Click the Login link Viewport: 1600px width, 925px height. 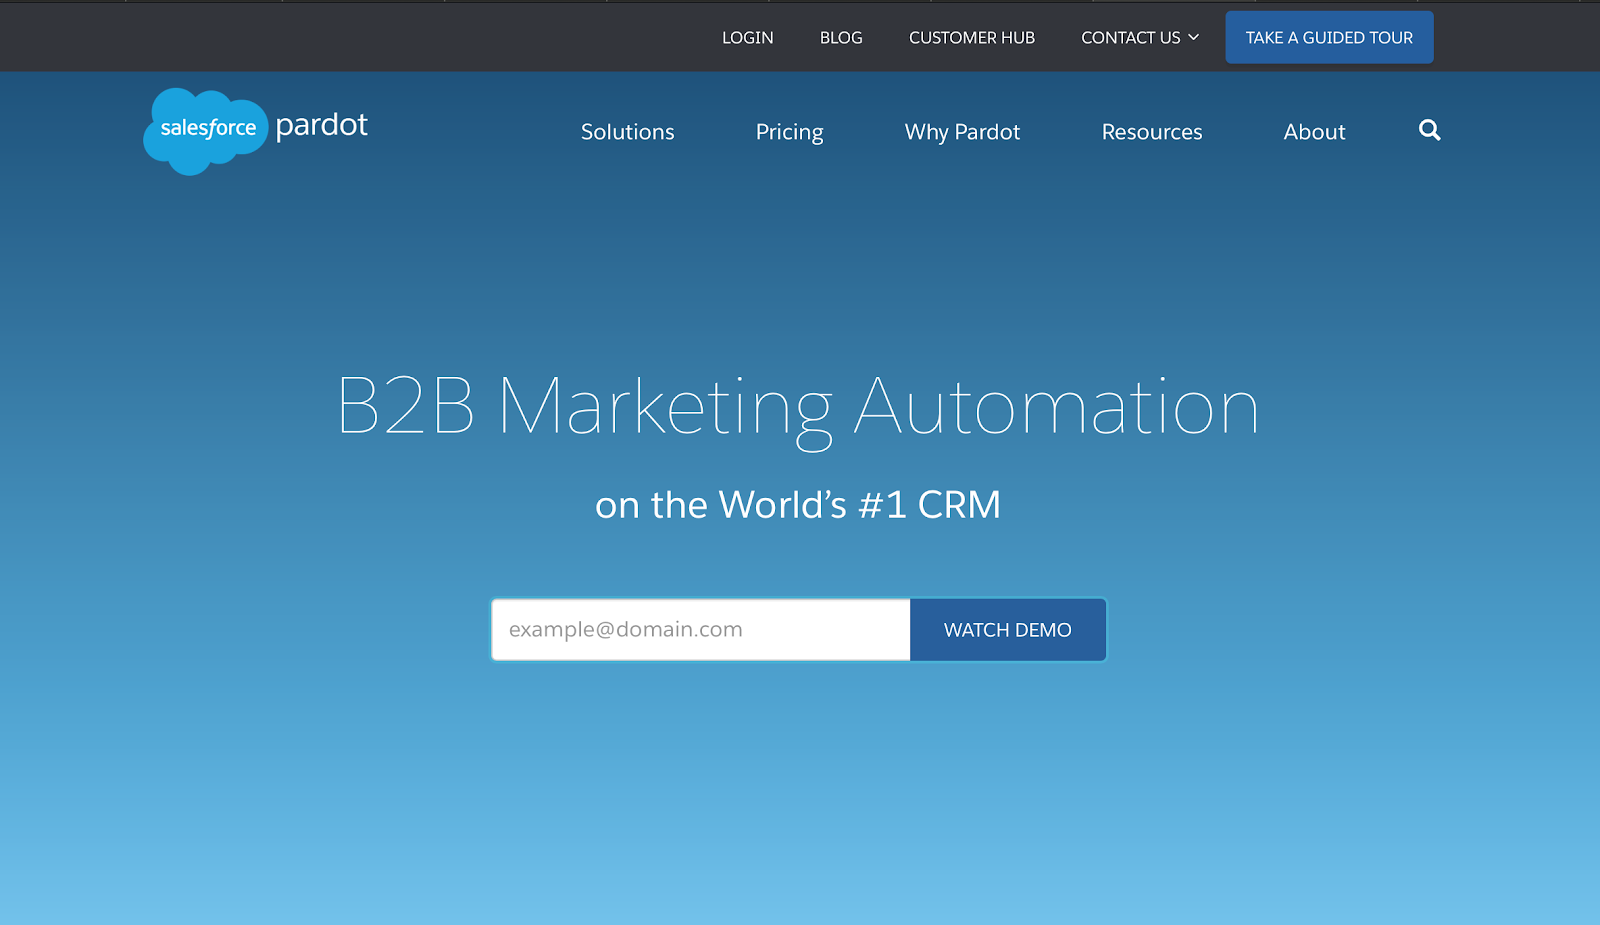(748, 37)
